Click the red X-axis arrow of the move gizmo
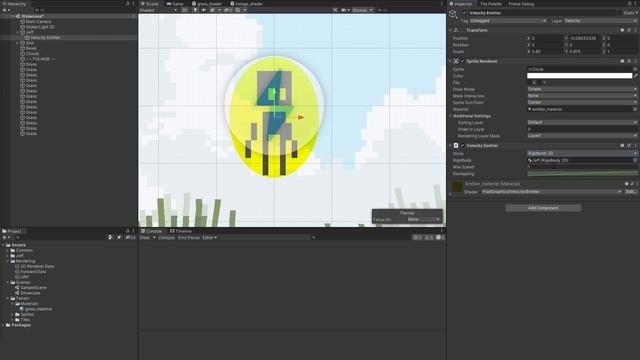This screenshot has width=640, height=360. tap(301, 118)
